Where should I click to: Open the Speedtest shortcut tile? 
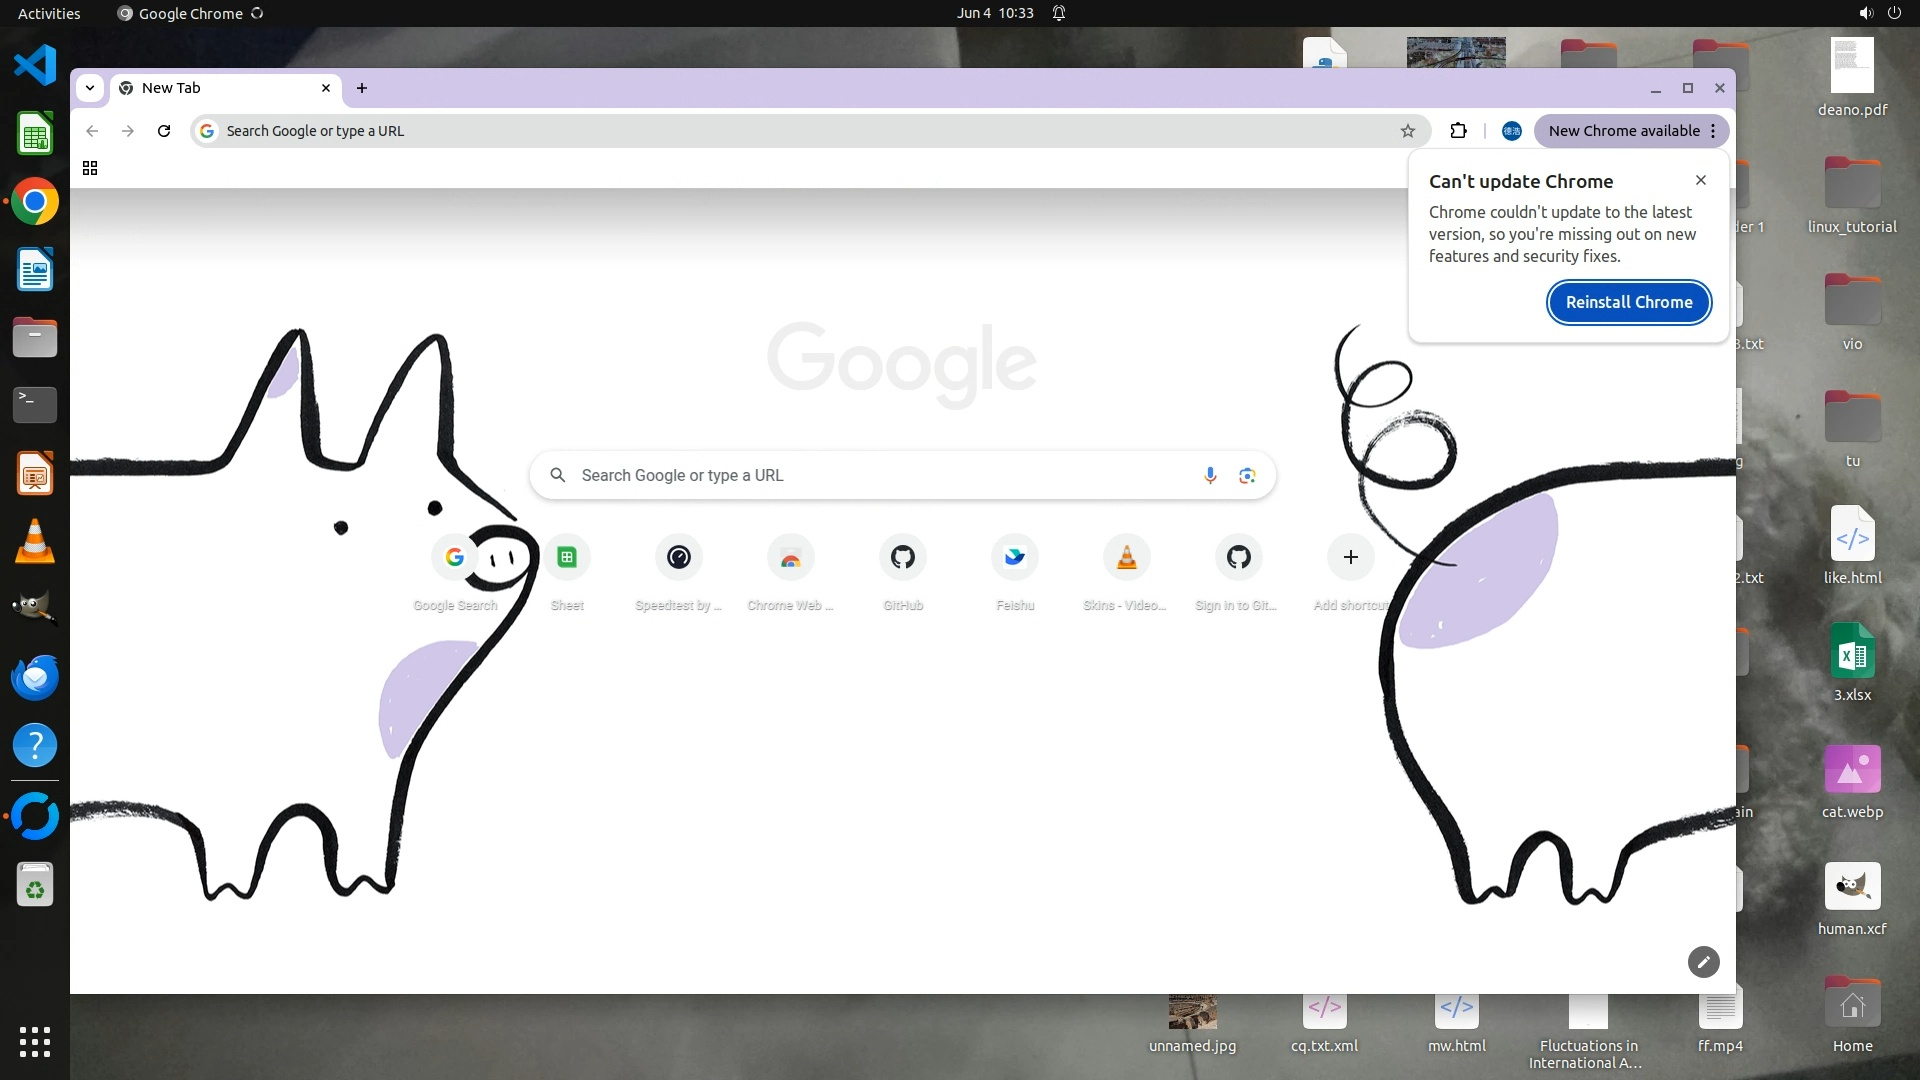679,558
